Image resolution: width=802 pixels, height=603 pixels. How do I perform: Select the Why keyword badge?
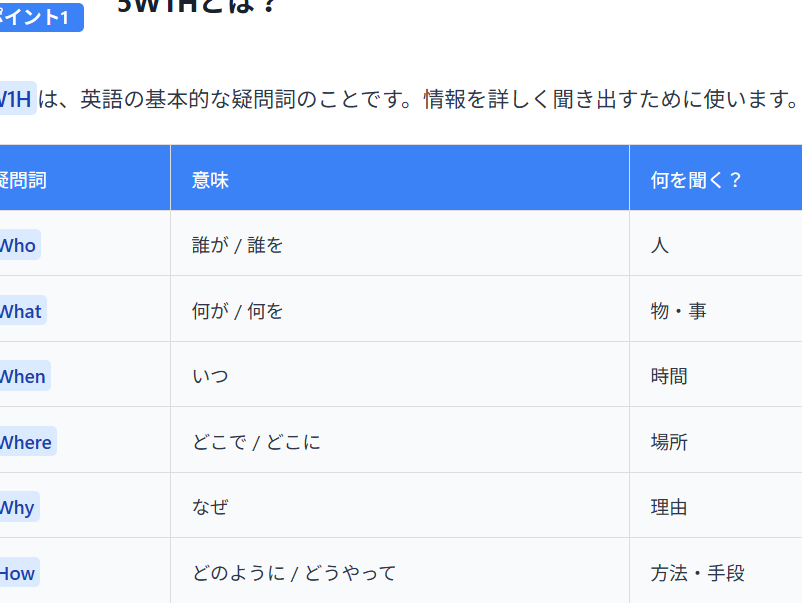tap(18, 508)
